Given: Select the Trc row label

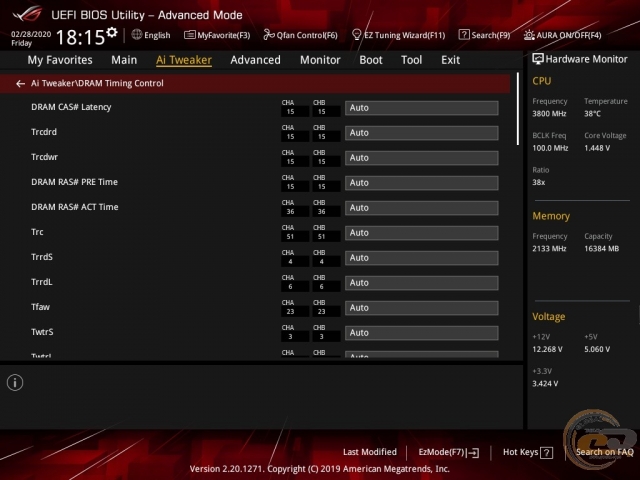Looking at the screenshot, I should 37,232.
